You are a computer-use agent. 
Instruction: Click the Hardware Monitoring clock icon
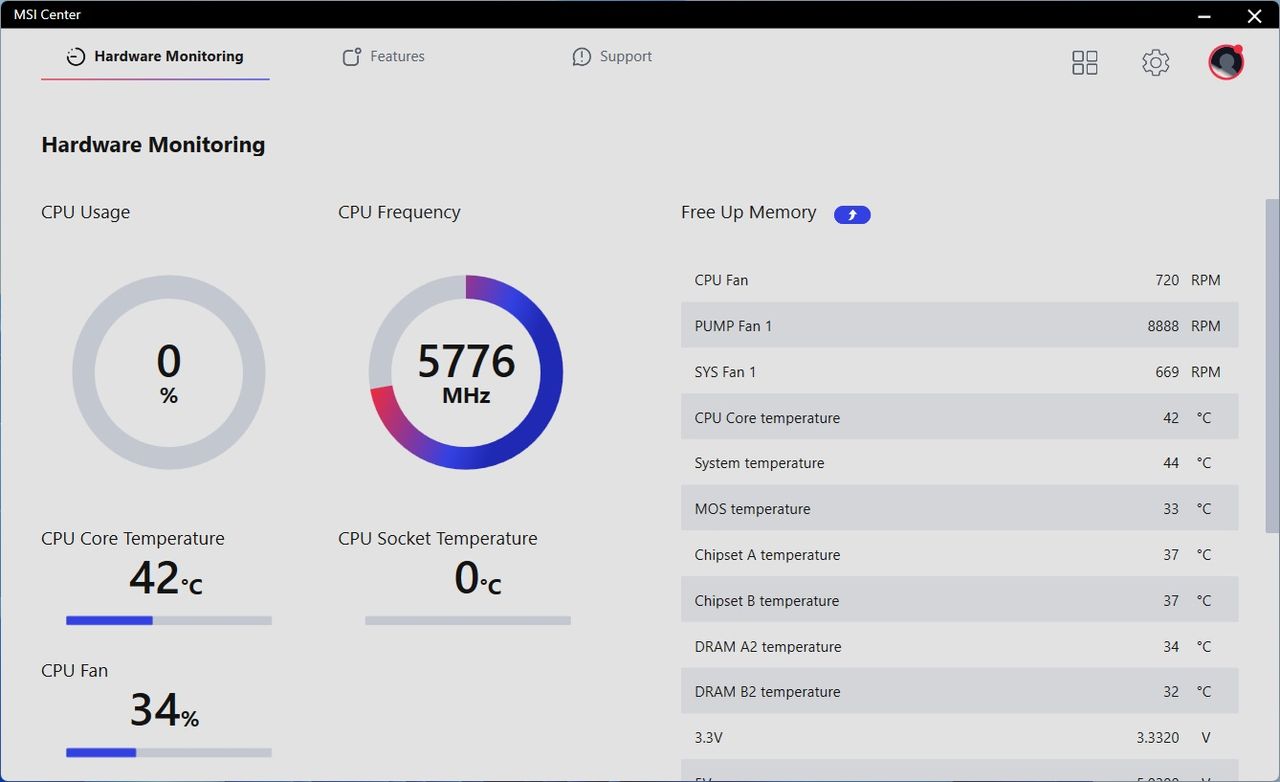coord(76,57)
